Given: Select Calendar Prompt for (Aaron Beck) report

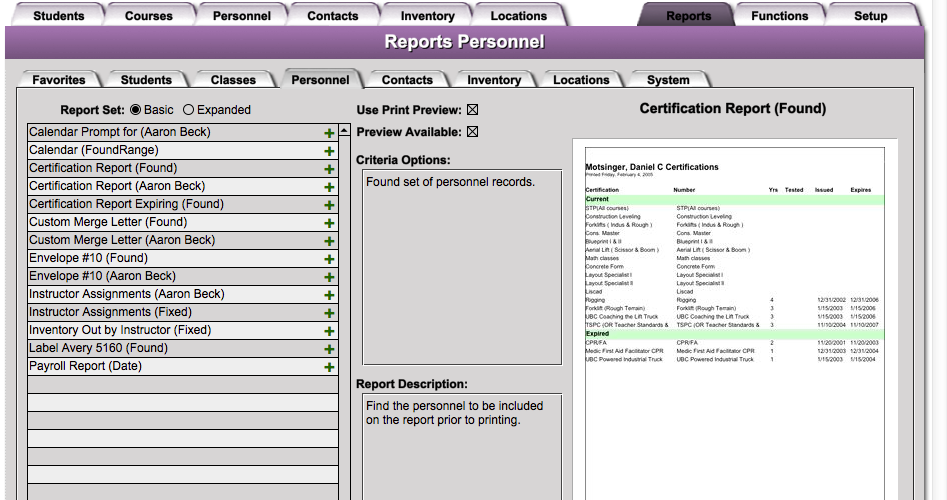Looking at the screenshot, I should coord(182,132).
